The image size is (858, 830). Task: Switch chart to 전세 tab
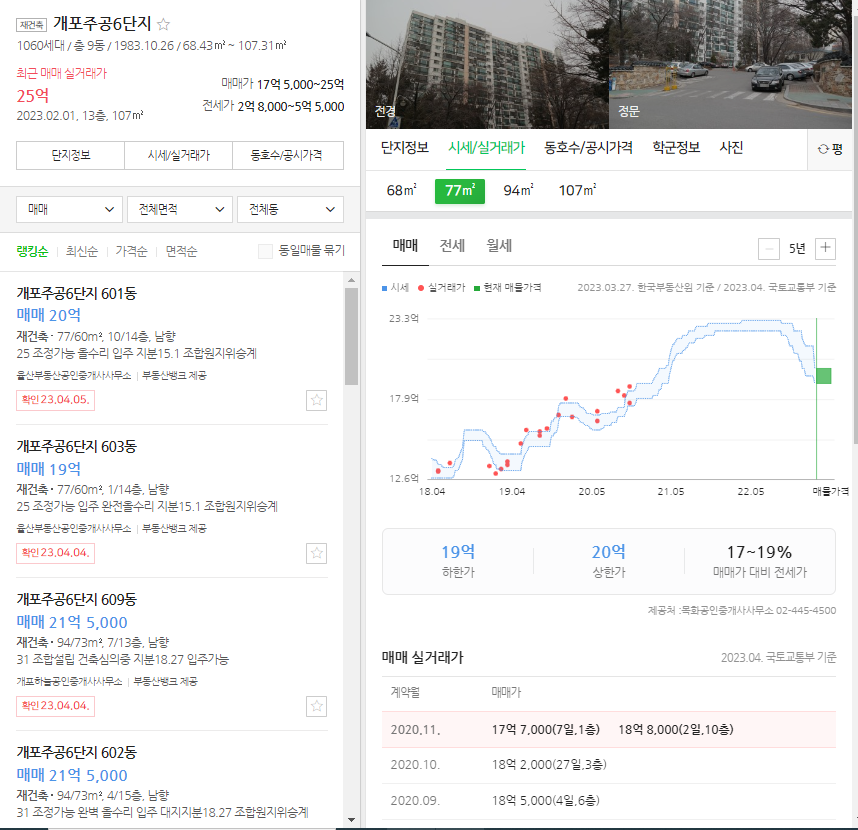[452, 246]
